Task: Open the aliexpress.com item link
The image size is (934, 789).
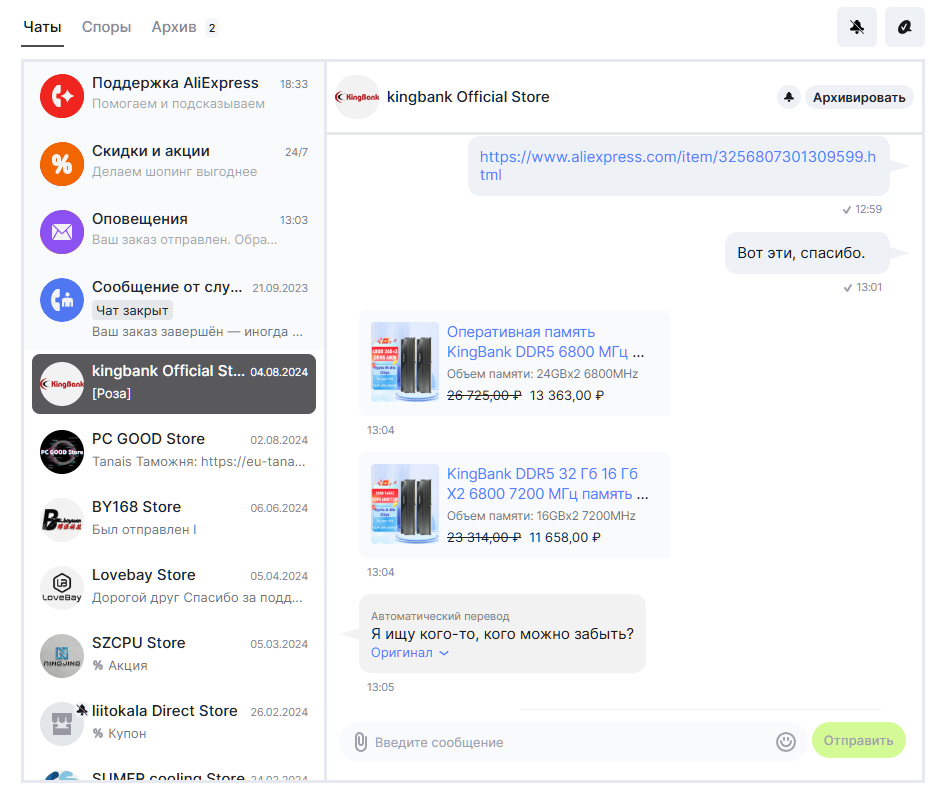Action: [x=677, y=166]
